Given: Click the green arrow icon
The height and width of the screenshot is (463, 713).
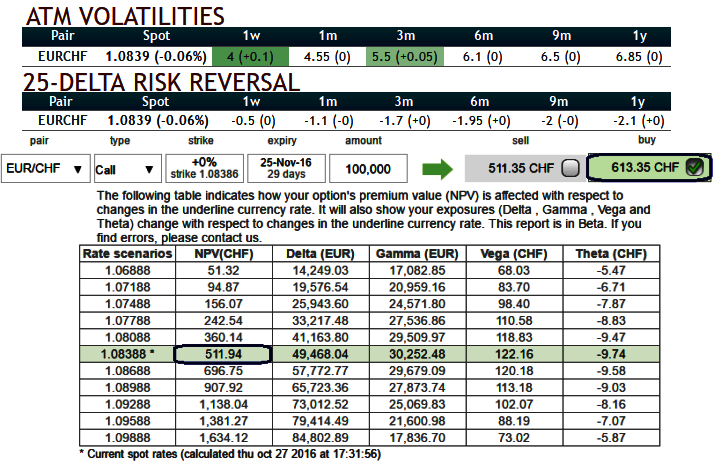Looking at the screenshot, I should 439,168.
